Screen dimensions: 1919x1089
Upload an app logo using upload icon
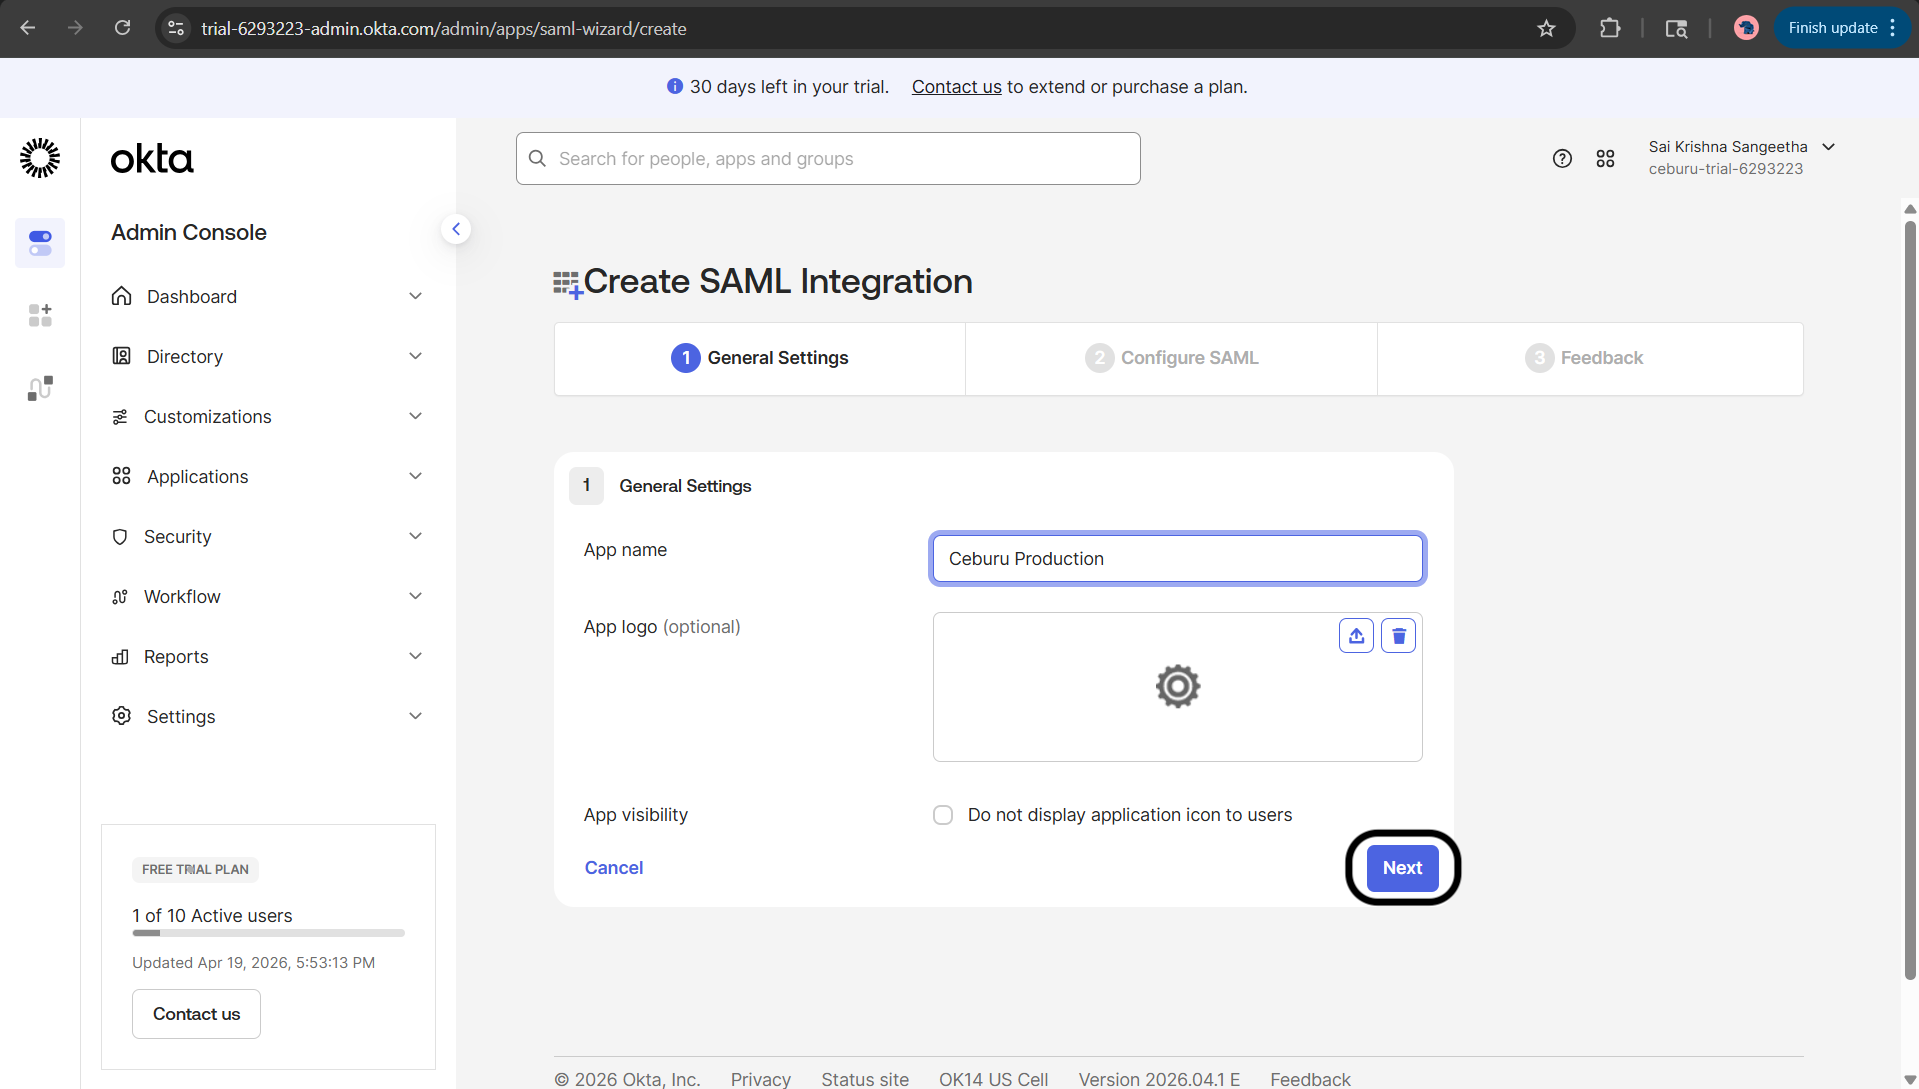point(1356,636)
